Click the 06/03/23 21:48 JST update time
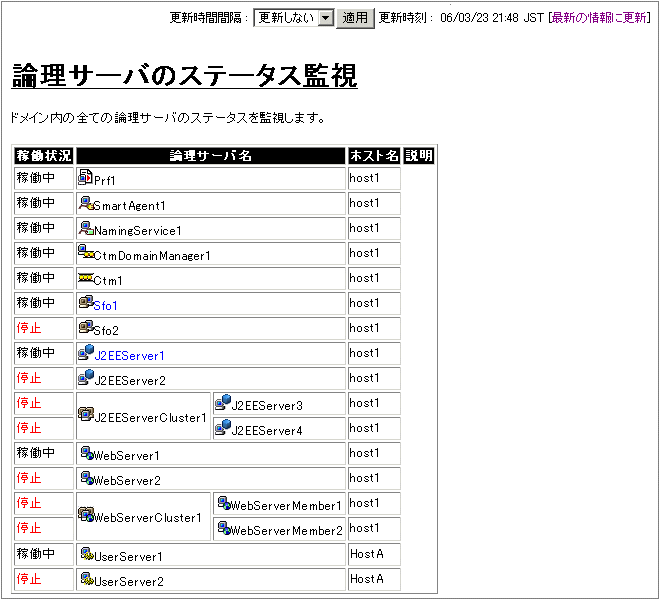660x600 pixels. 492,18
